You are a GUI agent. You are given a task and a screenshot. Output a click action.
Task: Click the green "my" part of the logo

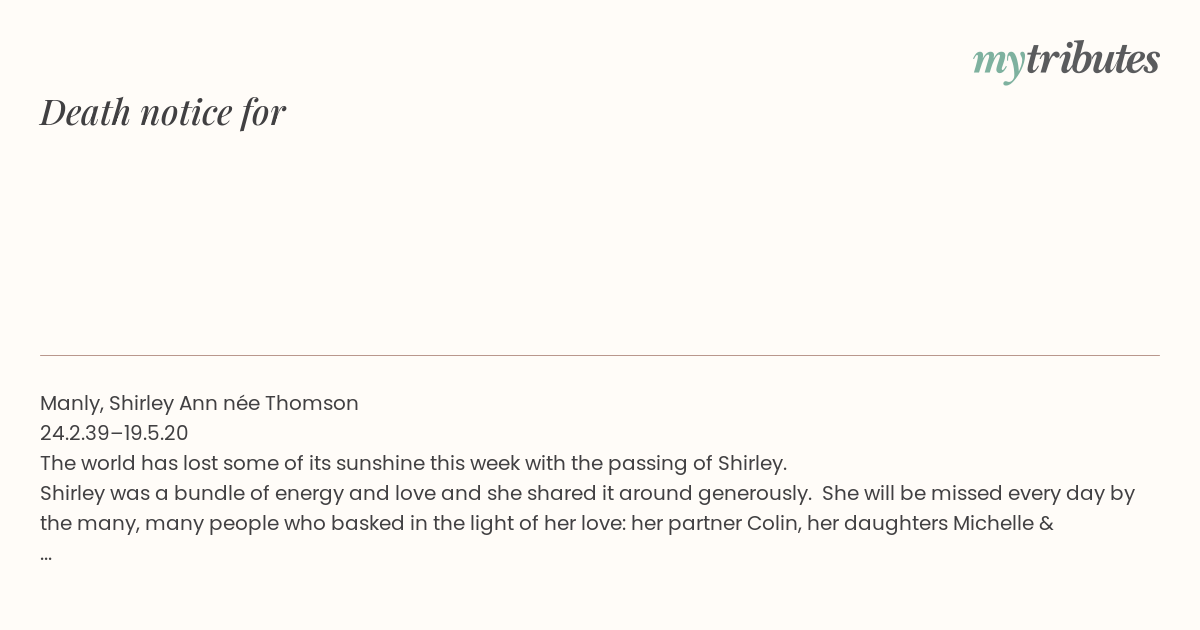tap(998, 61)
